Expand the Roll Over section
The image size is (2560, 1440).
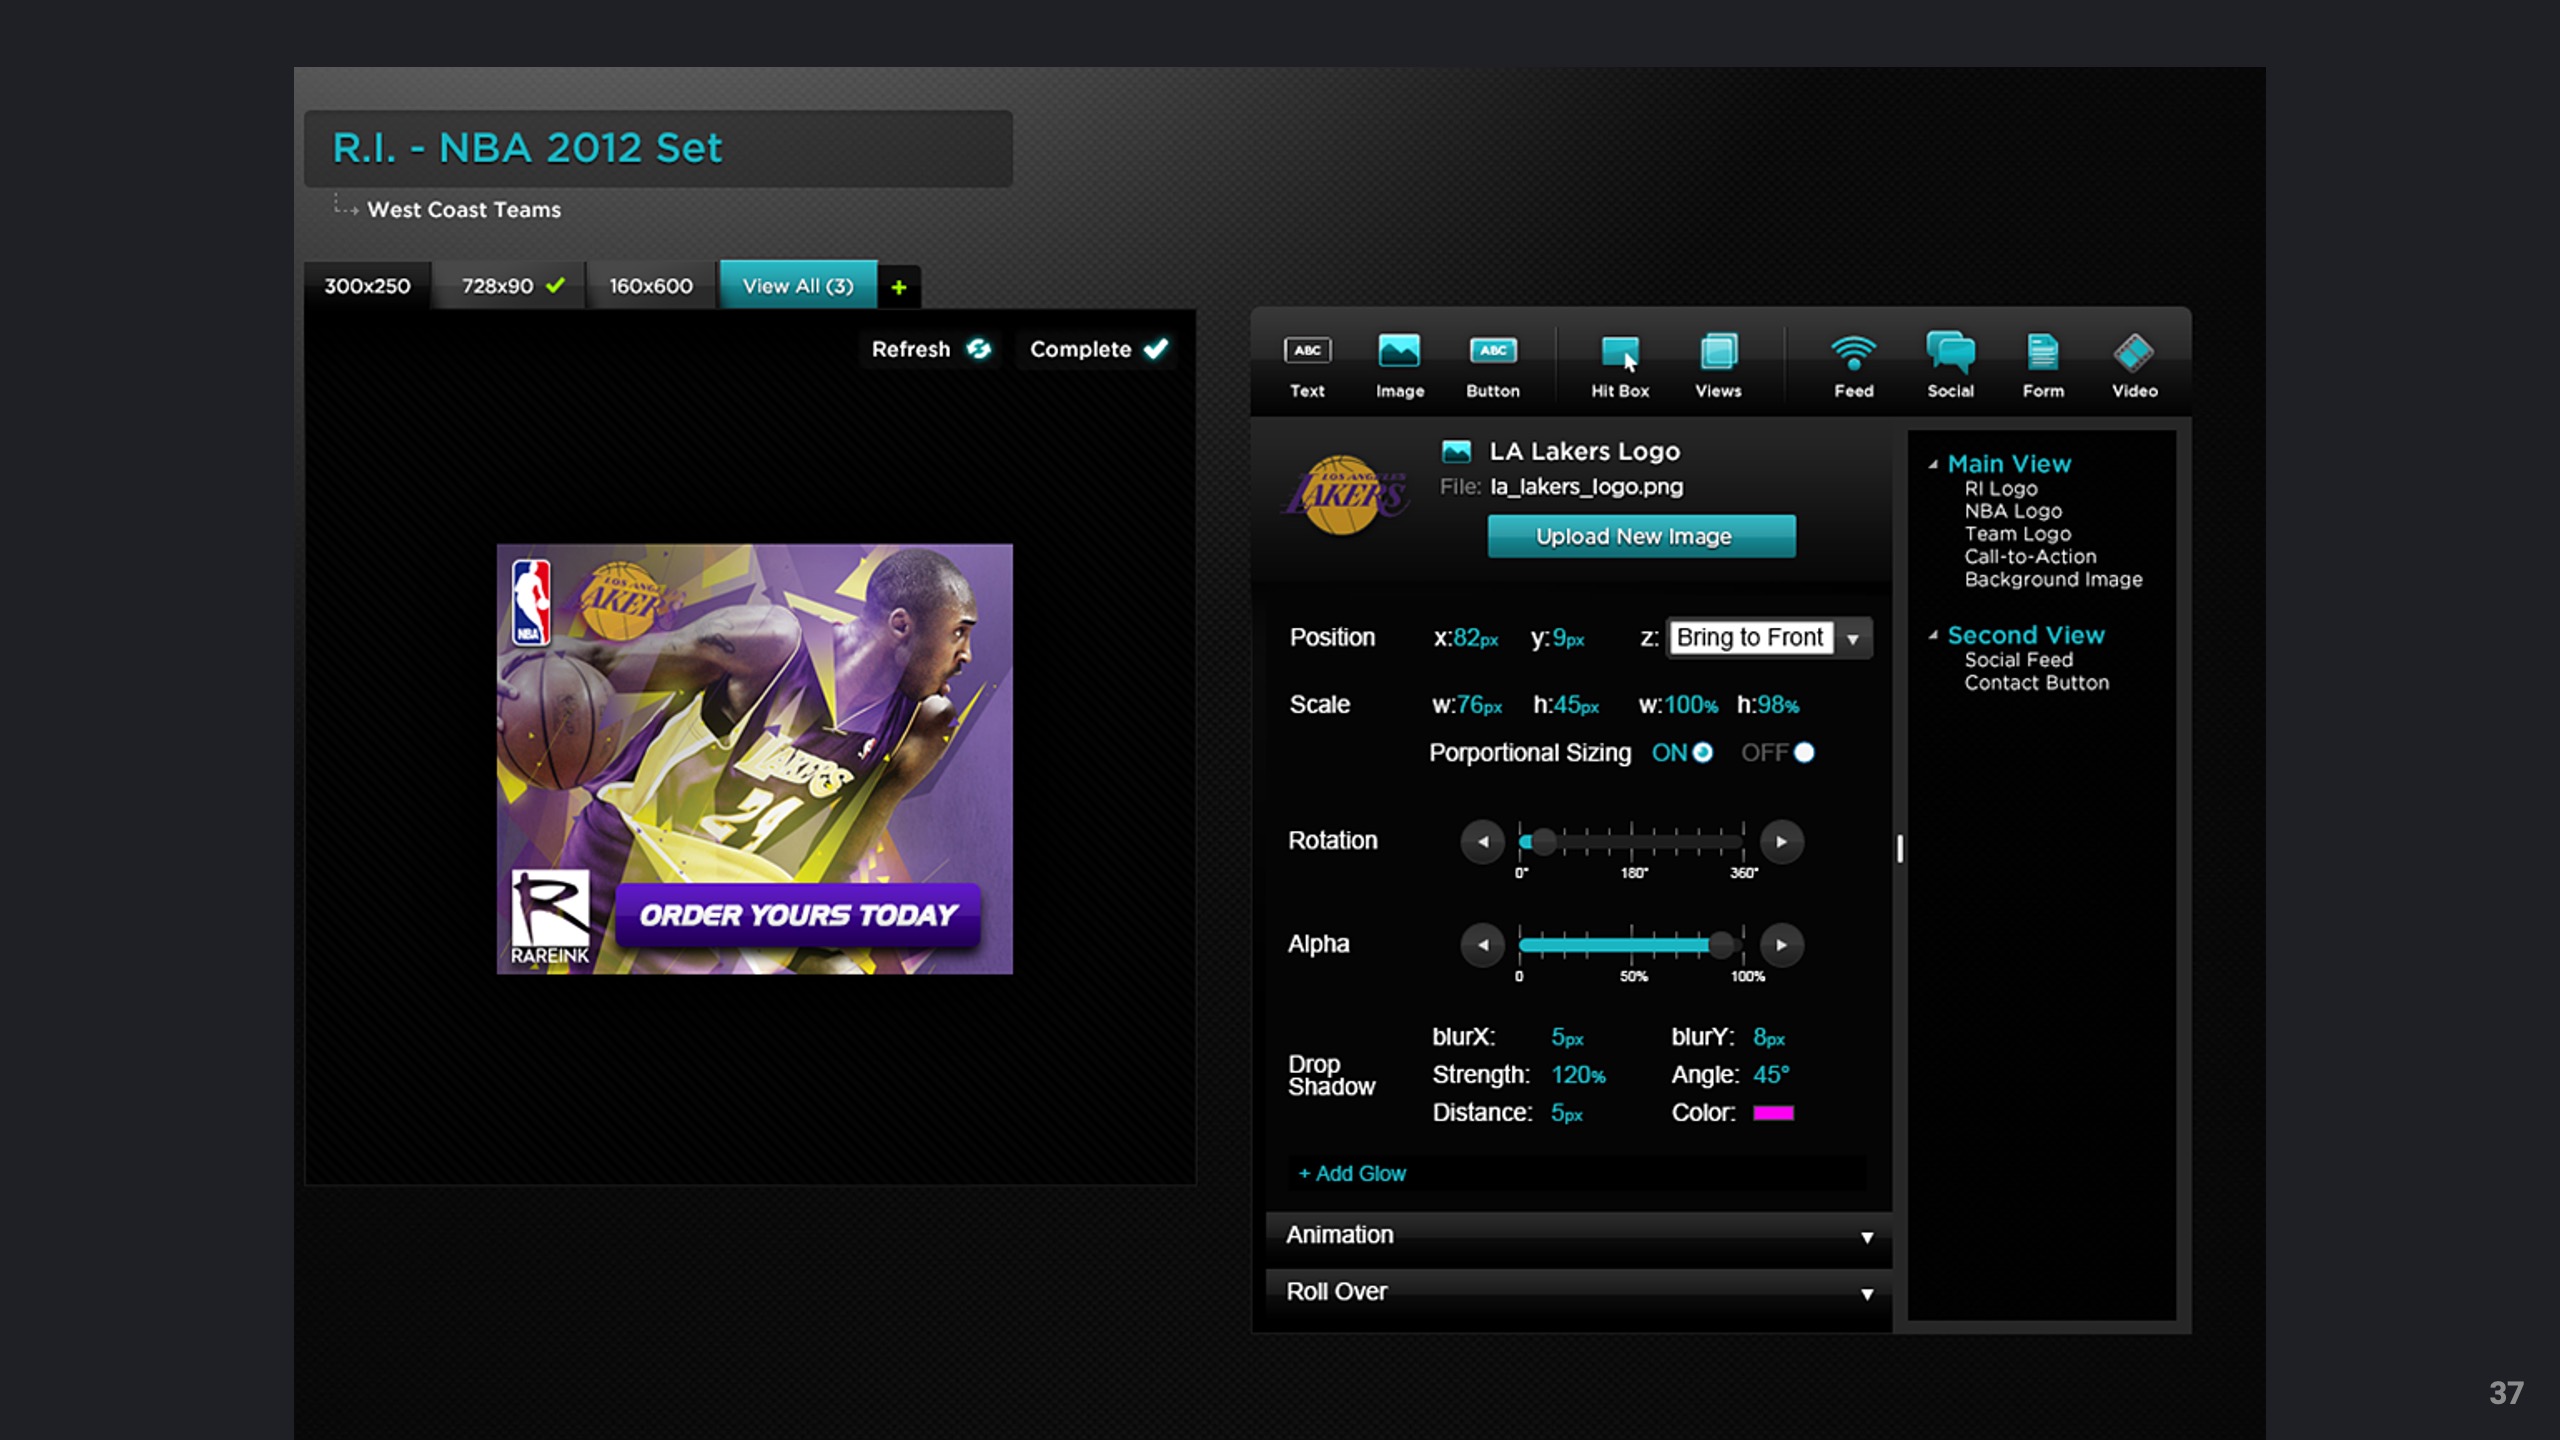[1866, 1294]
